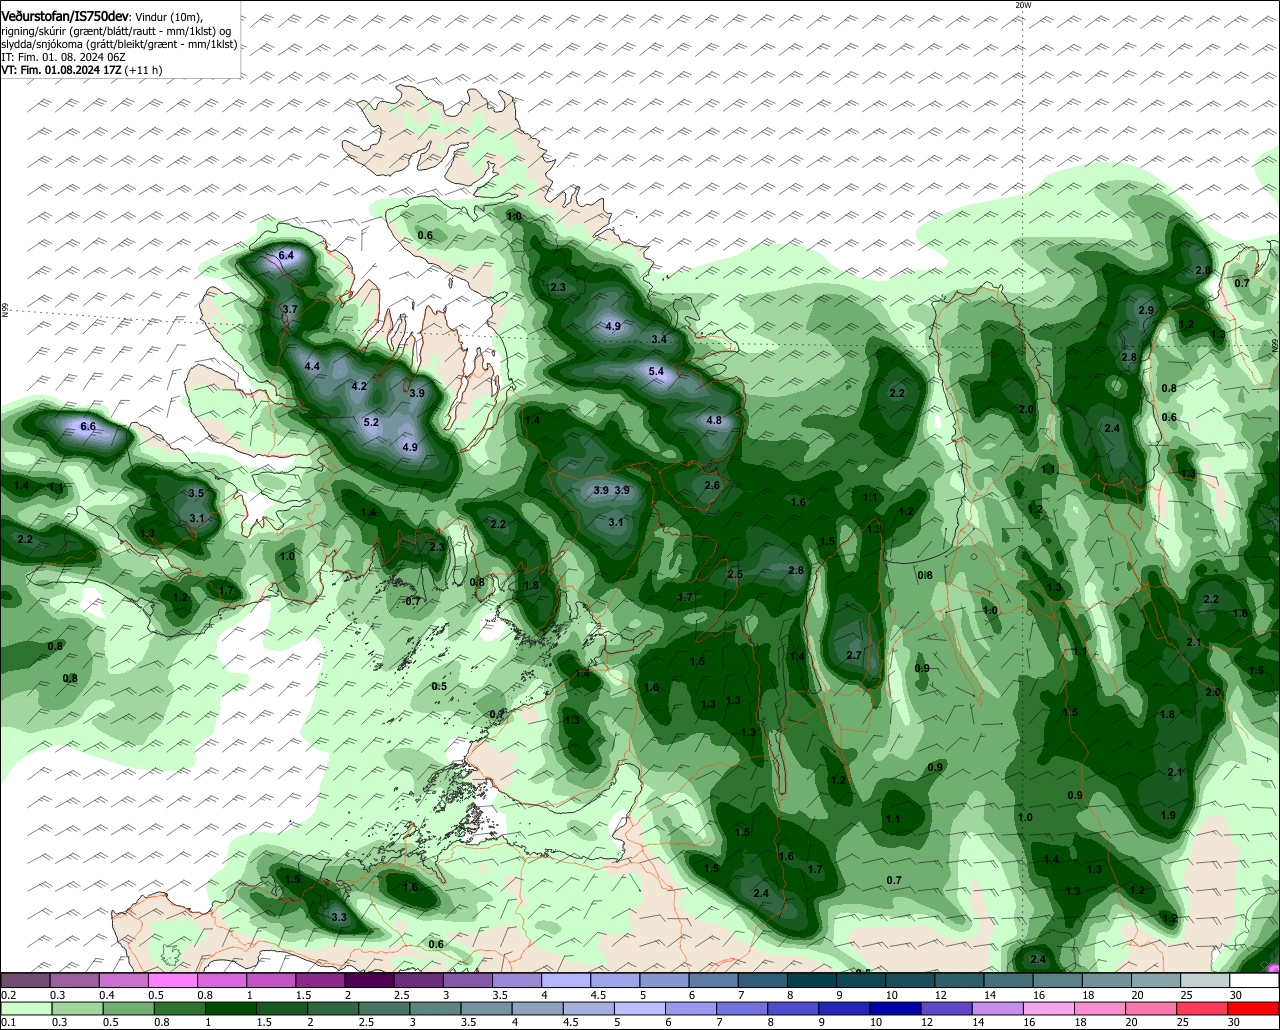Select the bright red 30 rain legend swatch
This screenshot has width=1280, height=1030.
coord(1254,1009)
